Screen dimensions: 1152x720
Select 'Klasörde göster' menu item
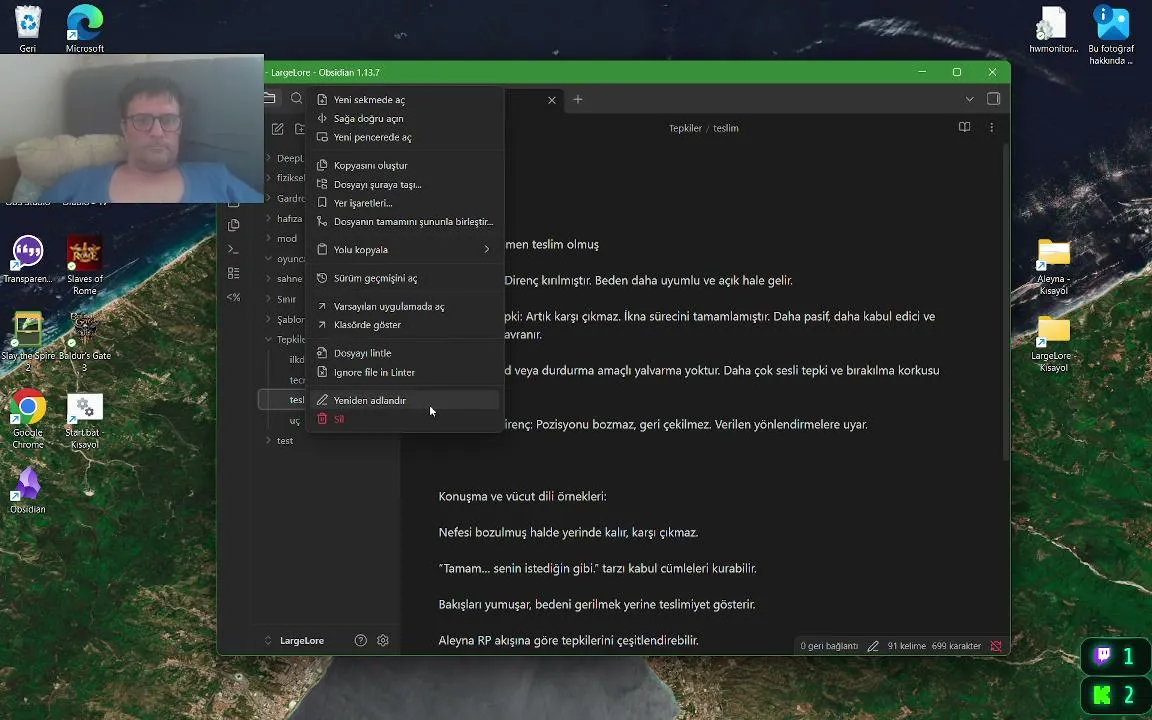click(x=406, y=325)
